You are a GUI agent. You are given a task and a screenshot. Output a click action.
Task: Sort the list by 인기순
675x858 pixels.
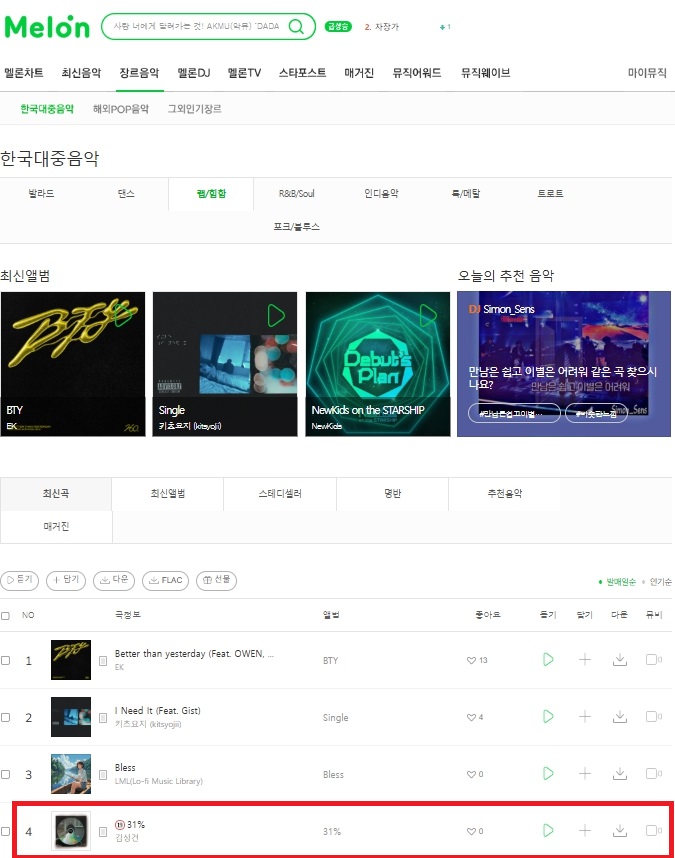pyautogui.click(x=660, y=582)
